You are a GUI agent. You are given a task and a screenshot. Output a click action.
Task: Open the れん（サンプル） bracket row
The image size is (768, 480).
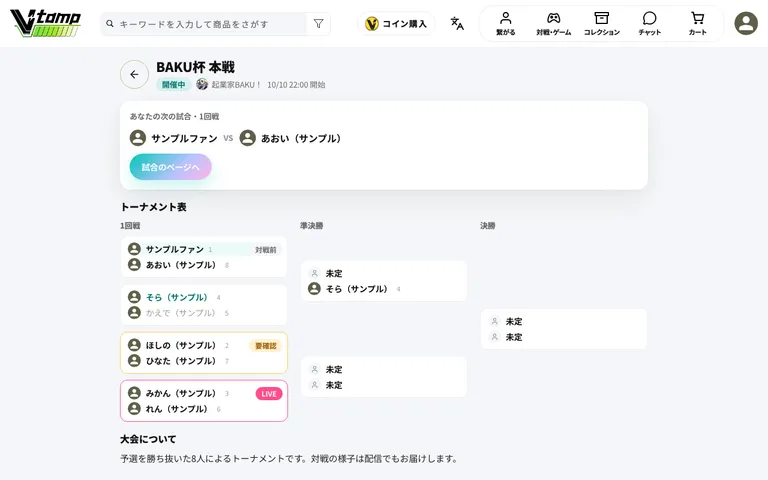pyautogui.click(x=203, y=409)
